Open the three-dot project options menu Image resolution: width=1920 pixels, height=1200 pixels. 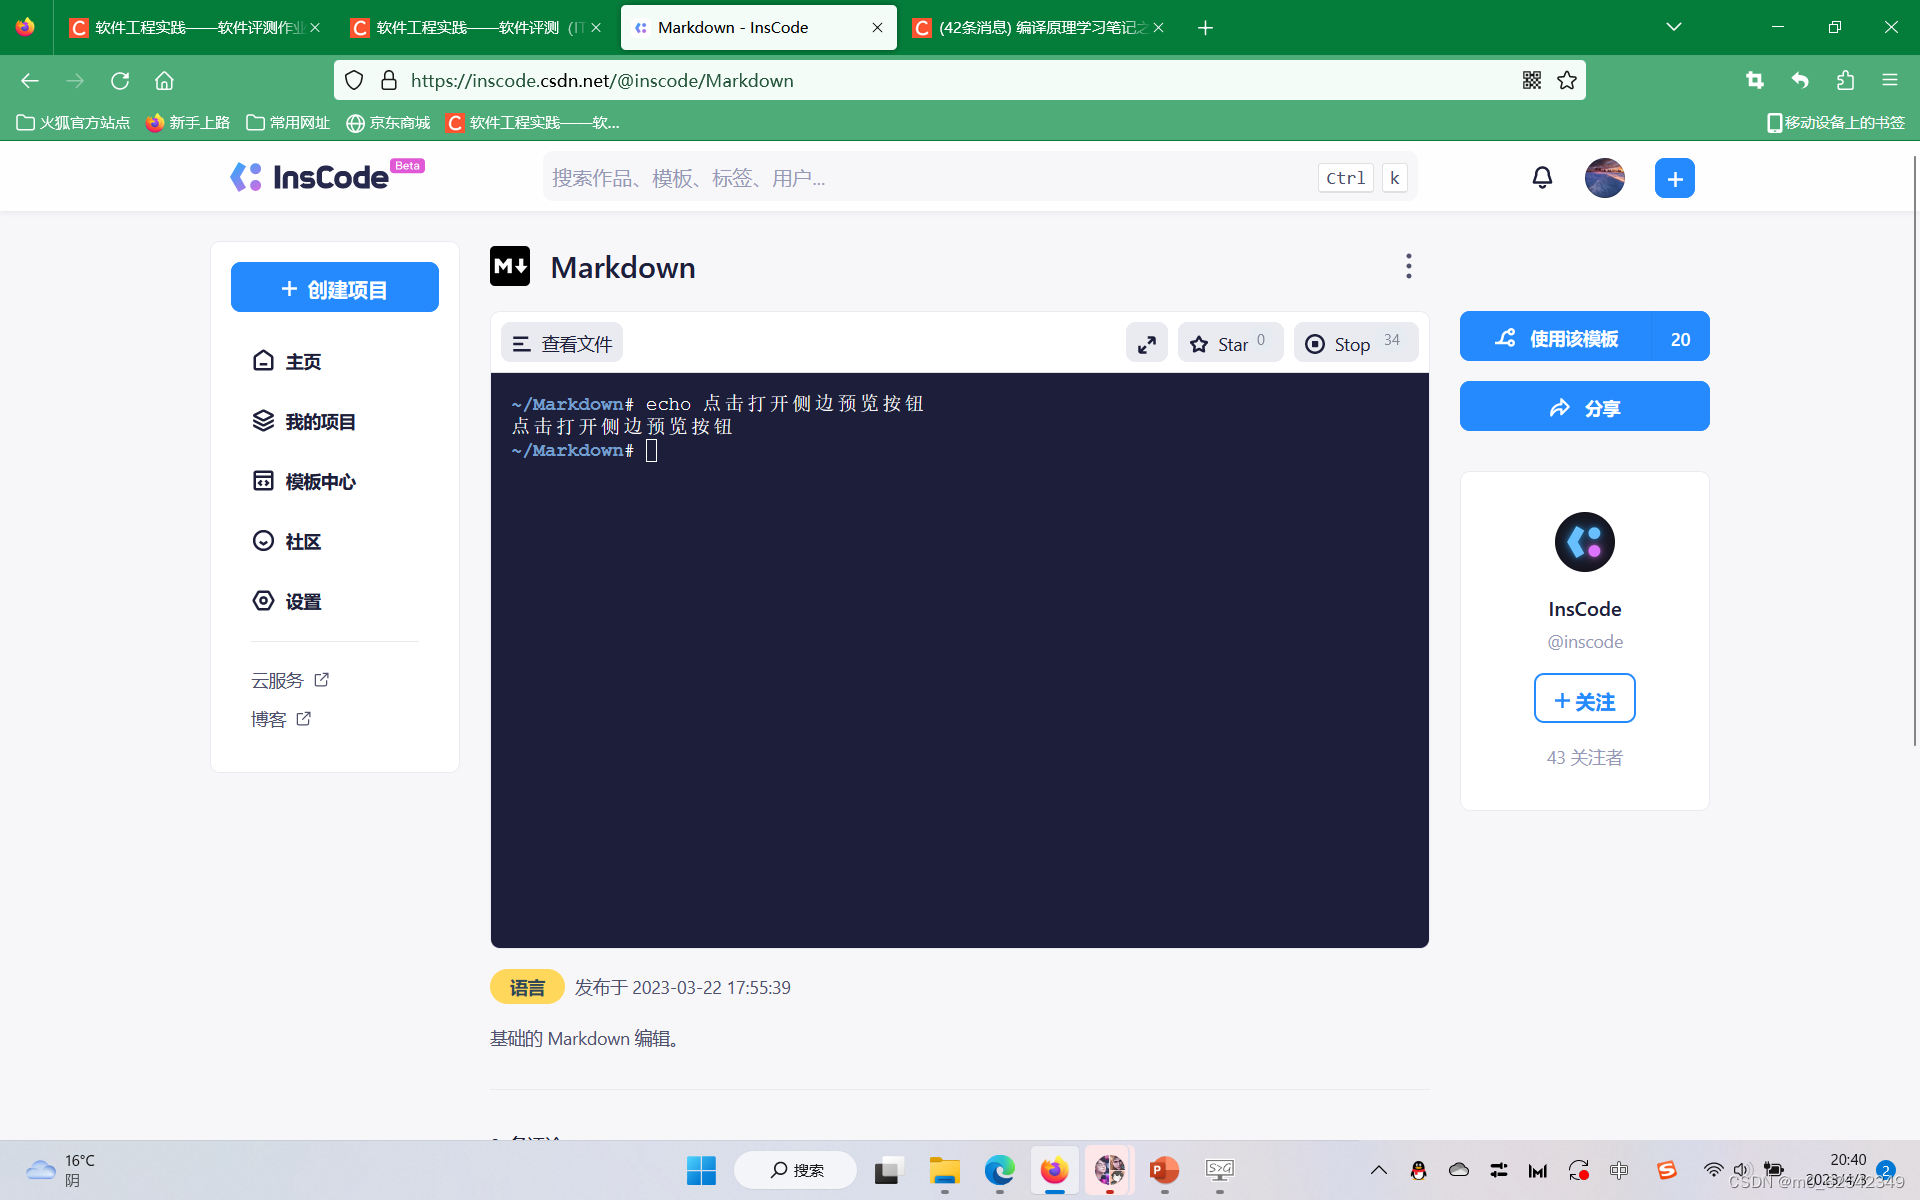[1408, 266]
